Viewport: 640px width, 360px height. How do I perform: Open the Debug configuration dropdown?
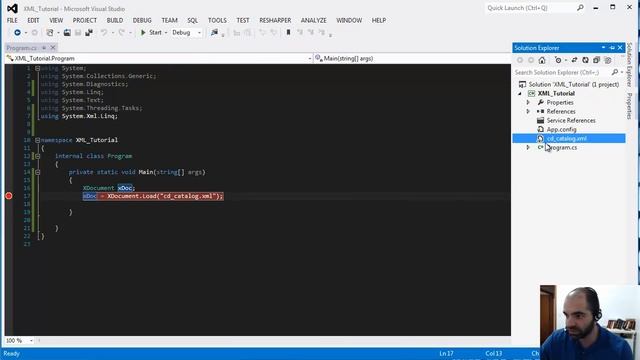pyautogui.click(x=187, y=33)
